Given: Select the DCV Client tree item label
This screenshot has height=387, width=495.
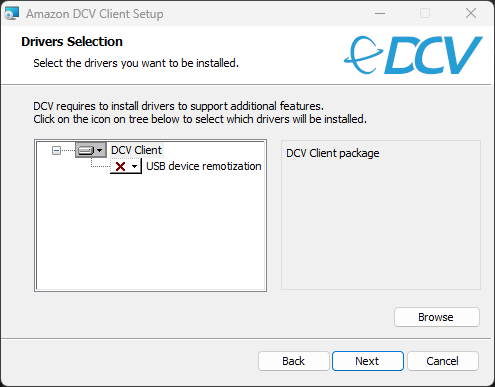Looking at the screenshot, I should coord(136,150).
